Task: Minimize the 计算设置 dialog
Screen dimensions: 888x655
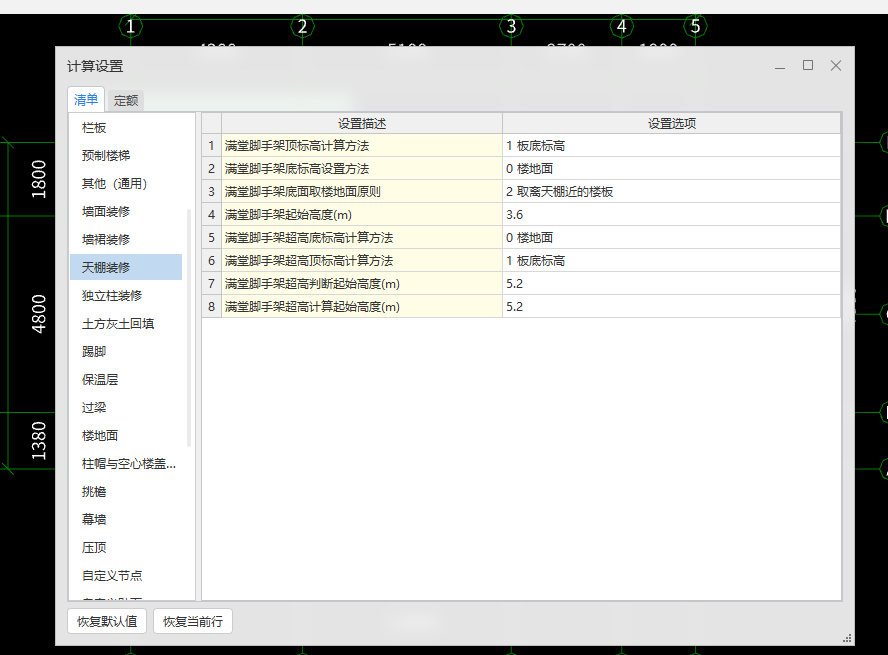Action: [x=780, y=66]
